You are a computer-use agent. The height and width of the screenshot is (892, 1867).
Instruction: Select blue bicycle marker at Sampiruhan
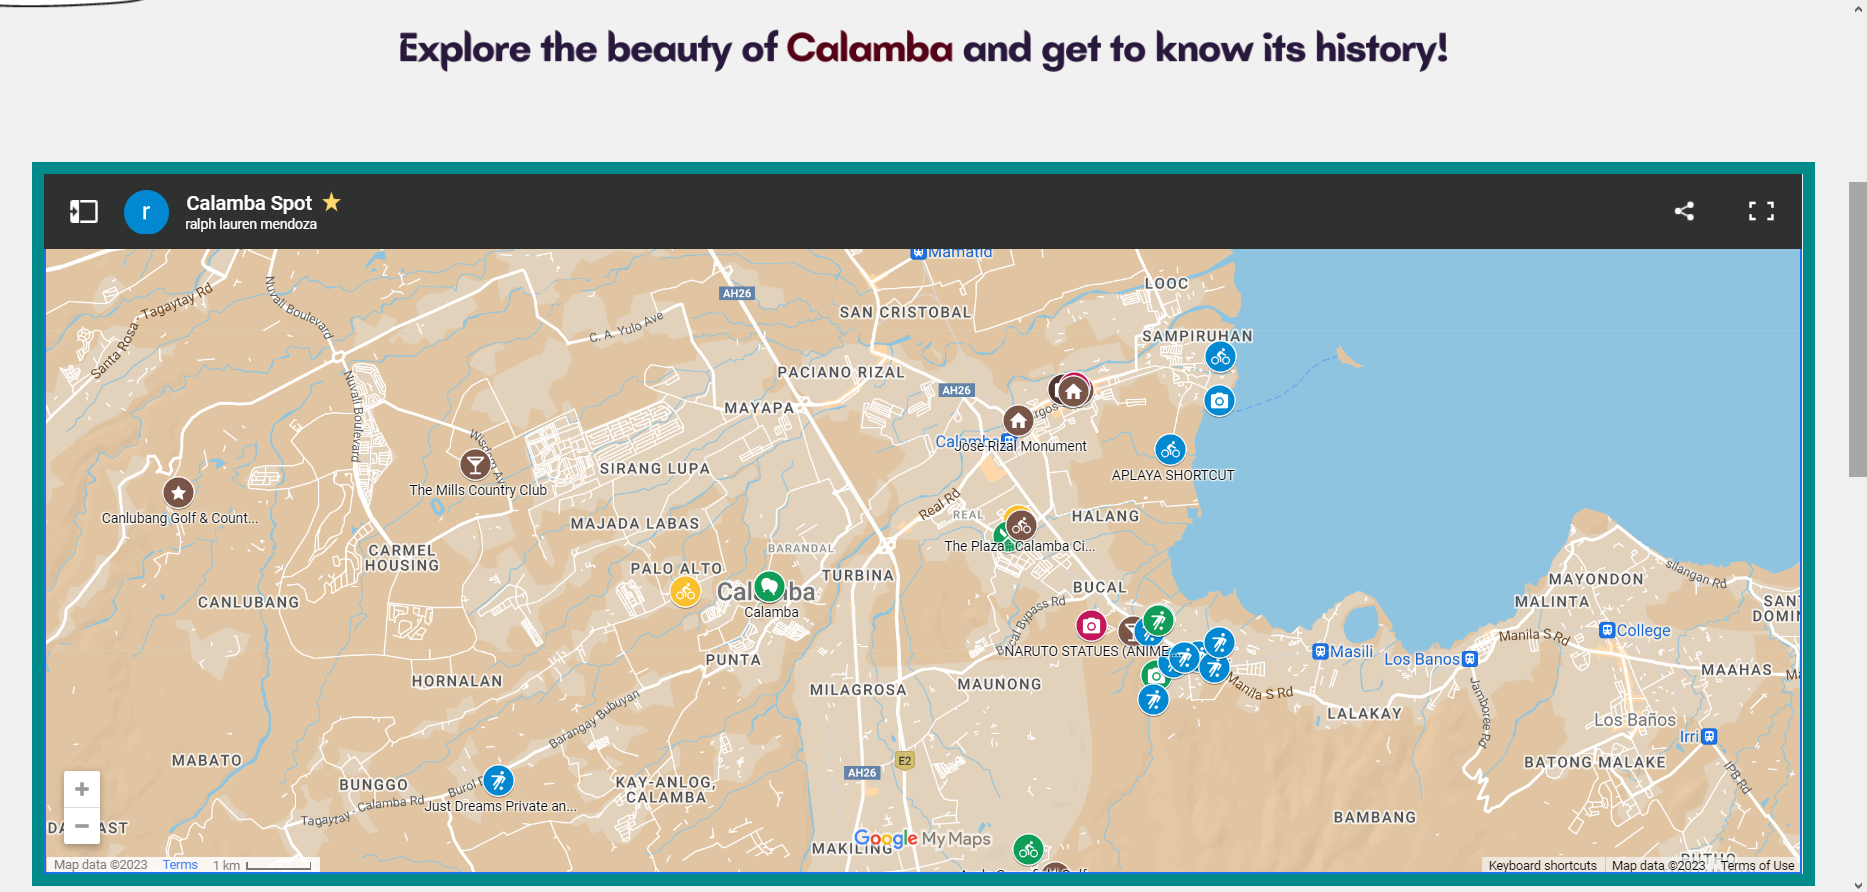click(x=1220, y=357)
